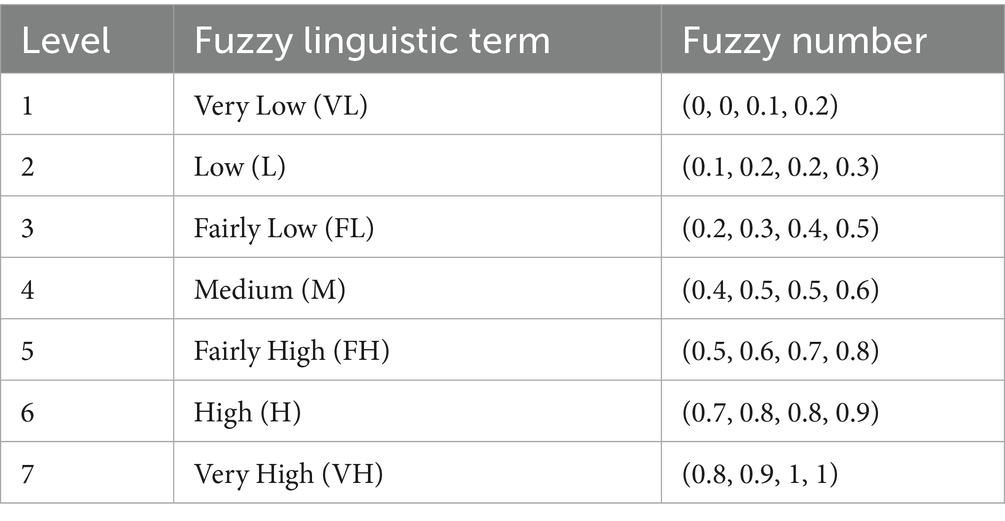The width and height of the screenshot is (1005, 521).
Task: Select the 'Very Low (VL)' cell
Action: [281, 105]
